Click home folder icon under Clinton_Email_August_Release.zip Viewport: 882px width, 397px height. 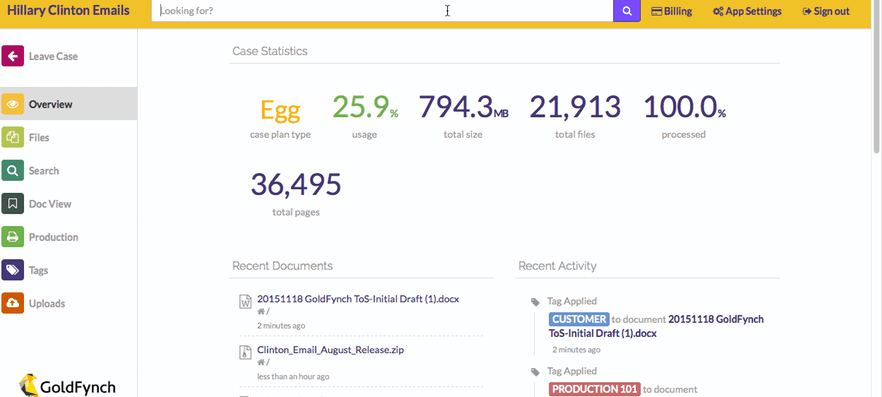tap(261, 363)
